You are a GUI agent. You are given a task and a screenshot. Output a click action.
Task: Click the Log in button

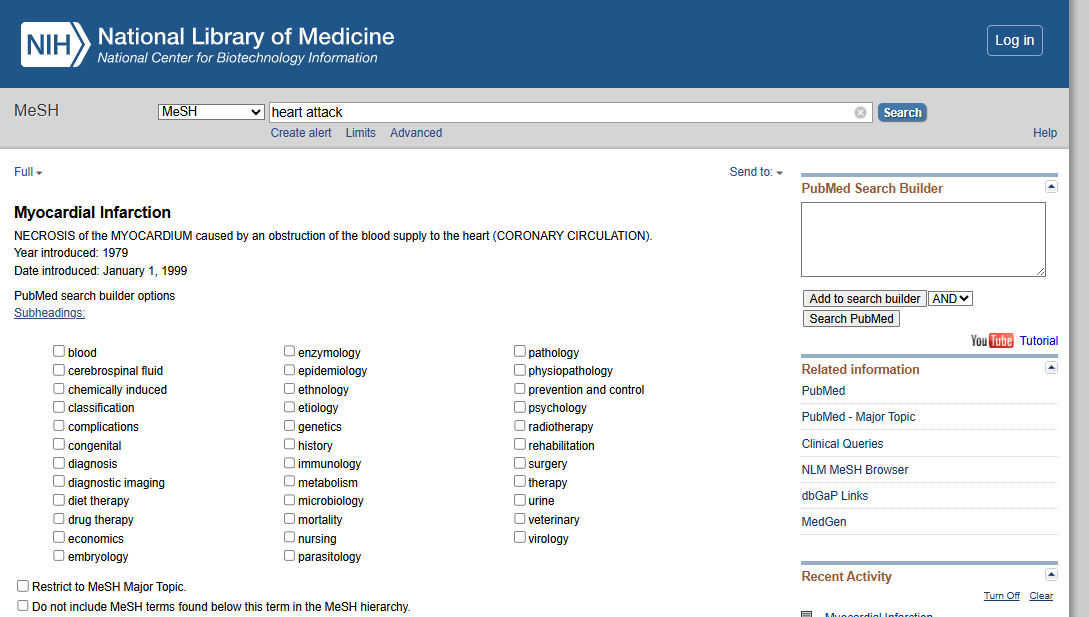tap(1014, 40)
